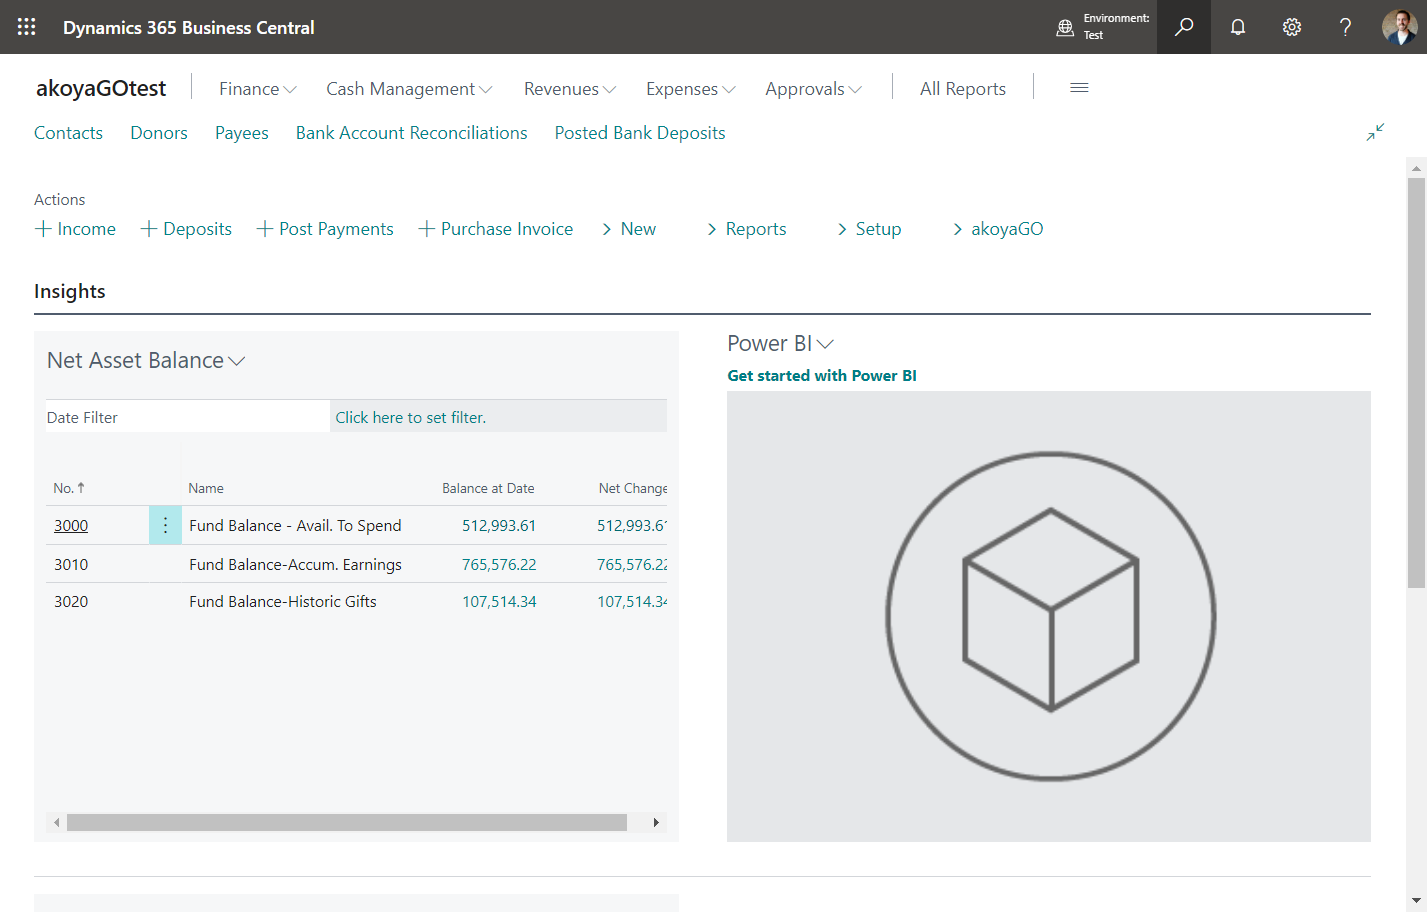Create new Deposits
This screenshot has height=912, width=1427.
pyautogui.click(x=186, y=229)
